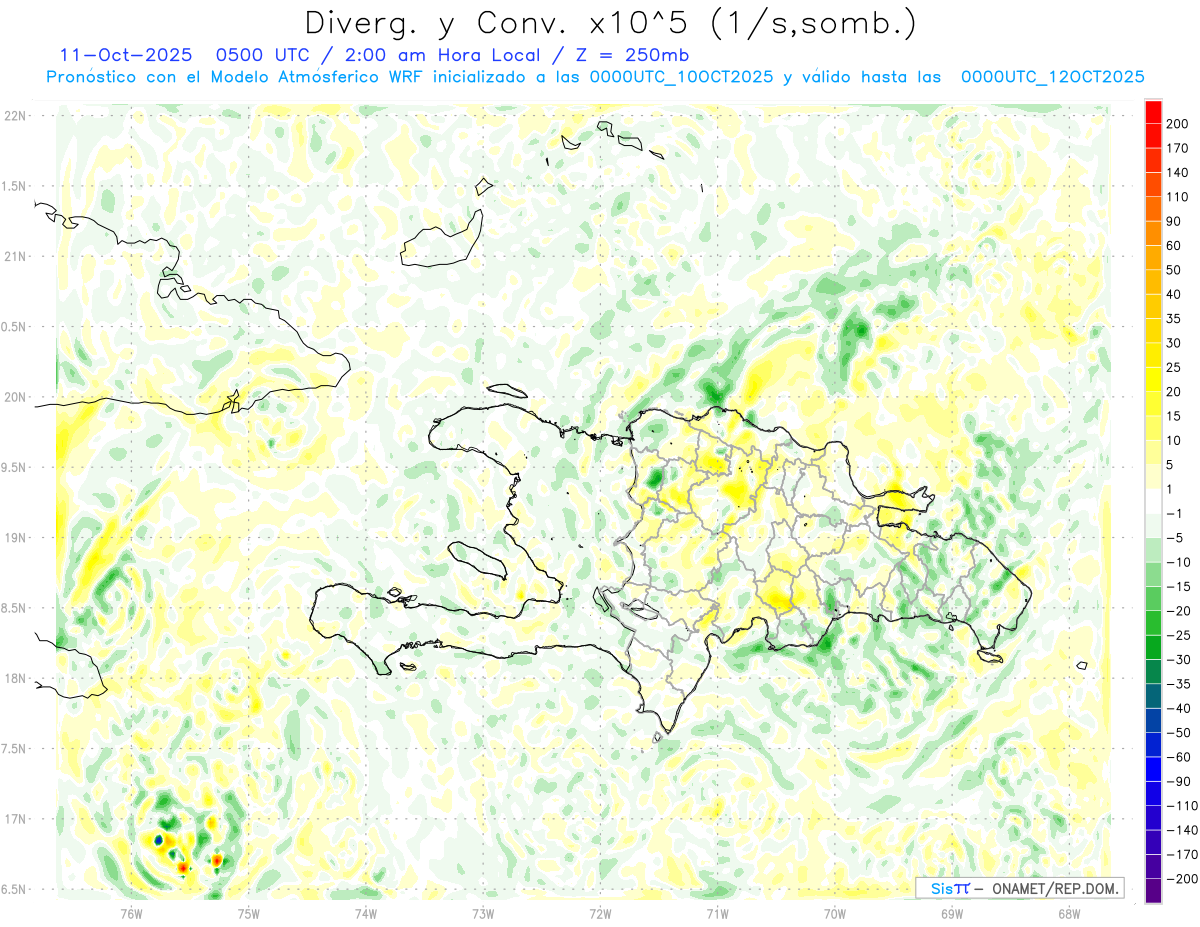The width and height of the screenshot is (1200, 927).
Task: Click the "-50" color scale value
Action: [1179, 732]
